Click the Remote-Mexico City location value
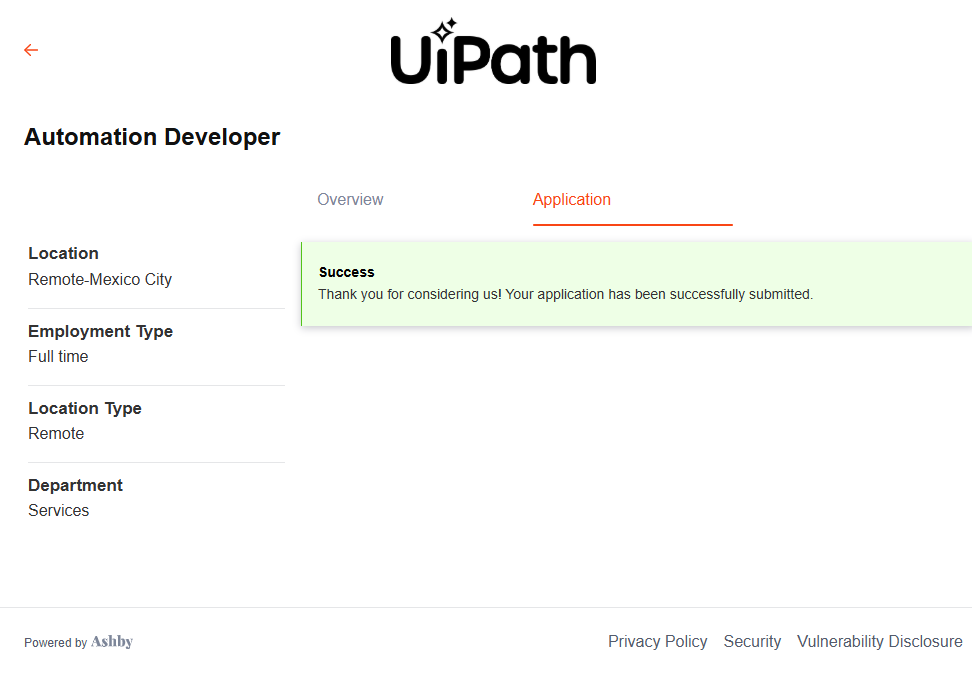972x678 pixels. (x=100, y=280)
